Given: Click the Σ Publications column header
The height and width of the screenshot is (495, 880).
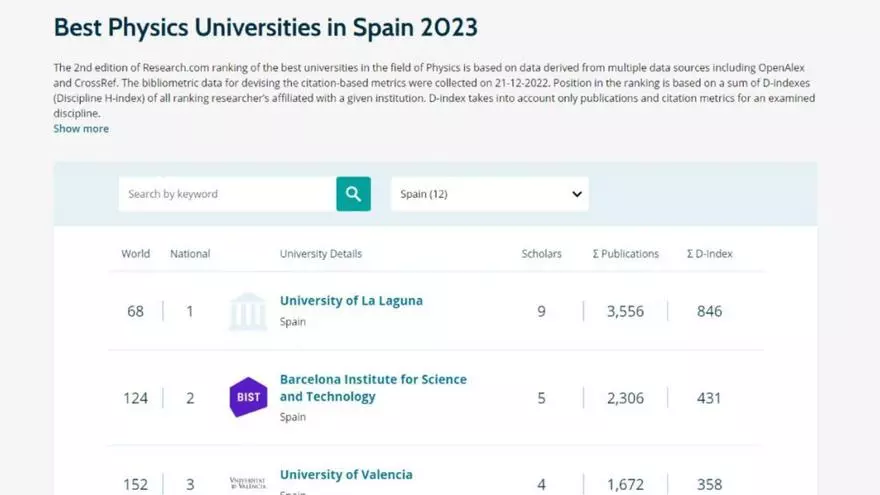Looking at the screenshot, I should coord(626,254).
